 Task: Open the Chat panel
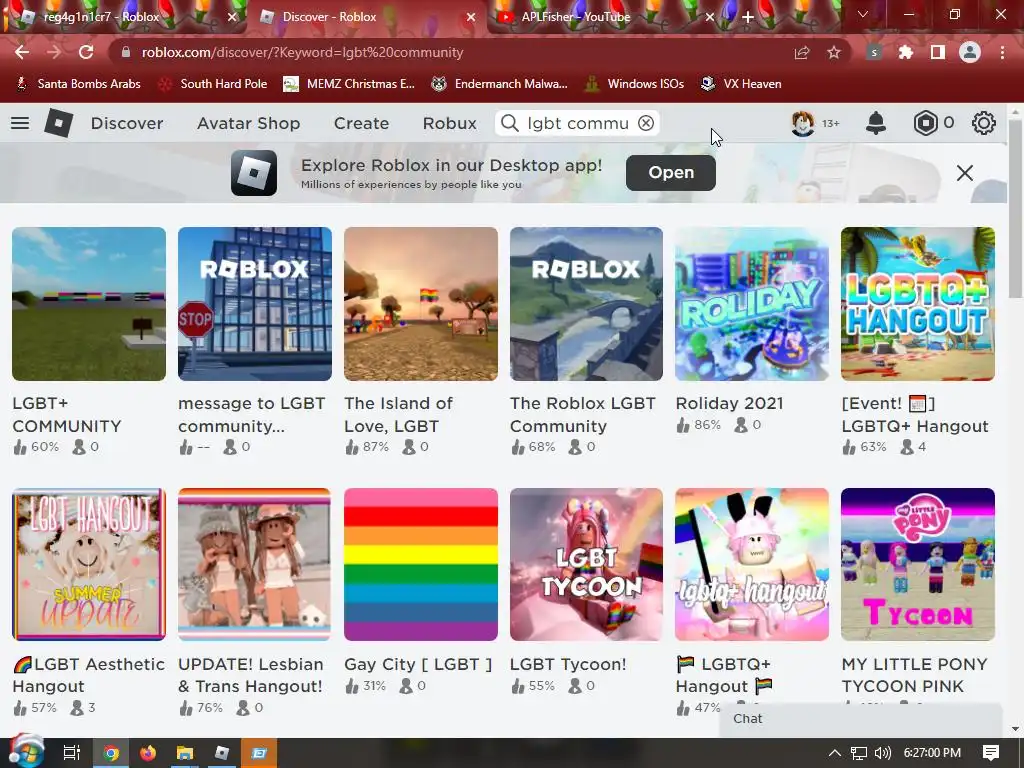(x=860, y=719)
